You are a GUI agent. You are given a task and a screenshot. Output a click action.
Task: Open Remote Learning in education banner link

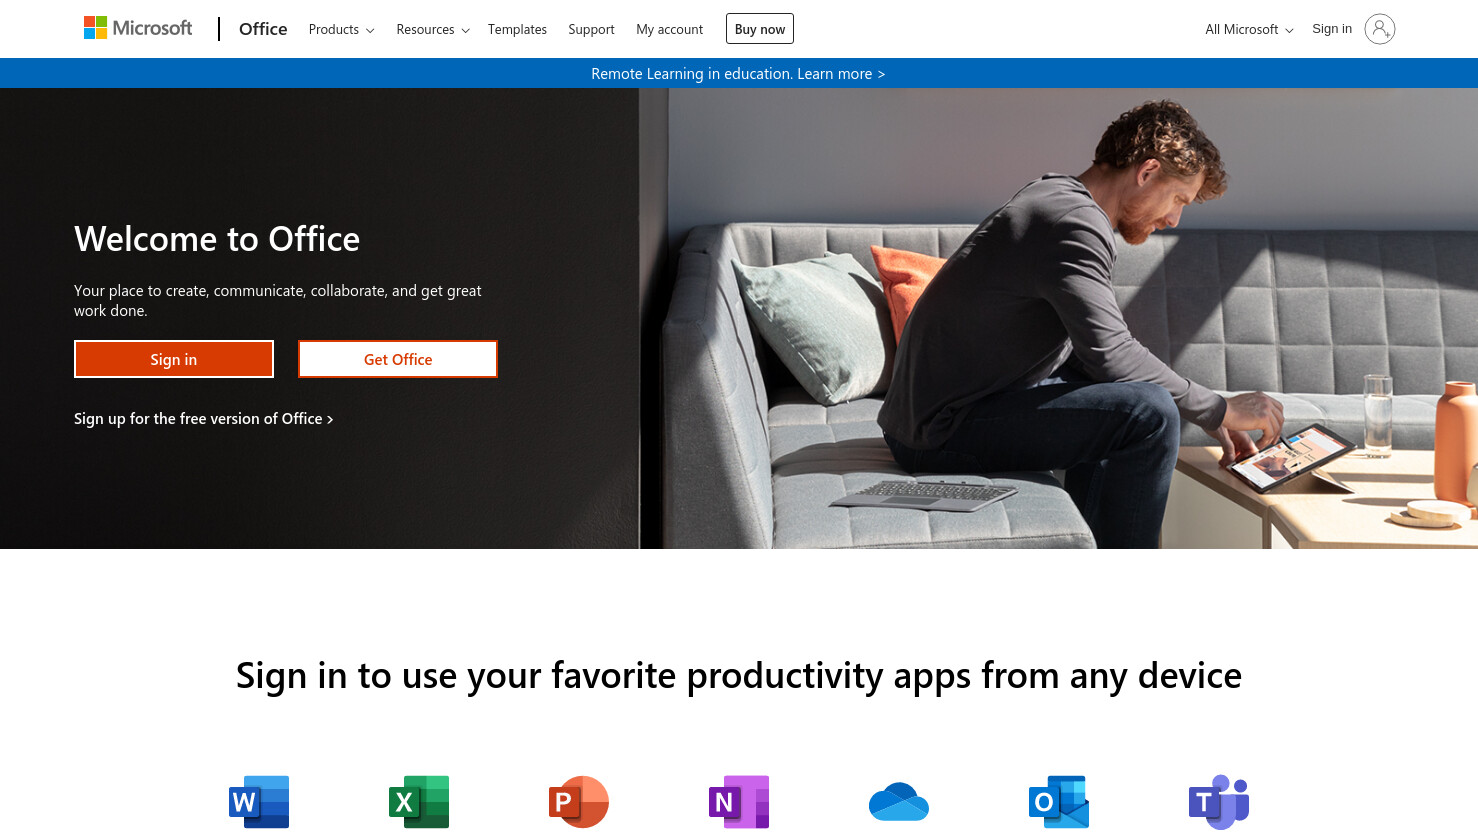tap(738, 74)
